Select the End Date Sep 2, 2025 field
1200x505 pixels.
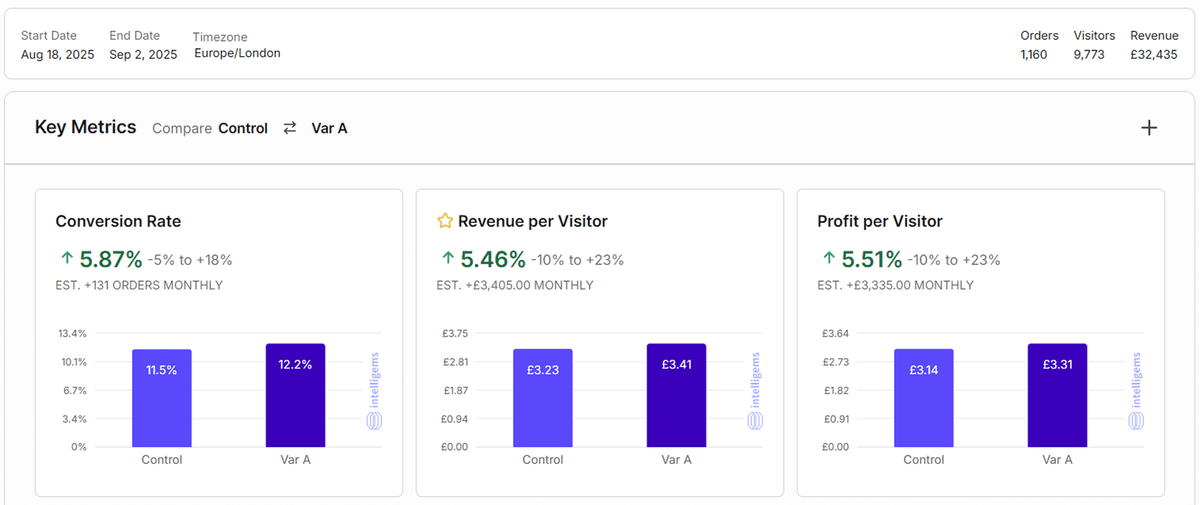click(143, 55)
